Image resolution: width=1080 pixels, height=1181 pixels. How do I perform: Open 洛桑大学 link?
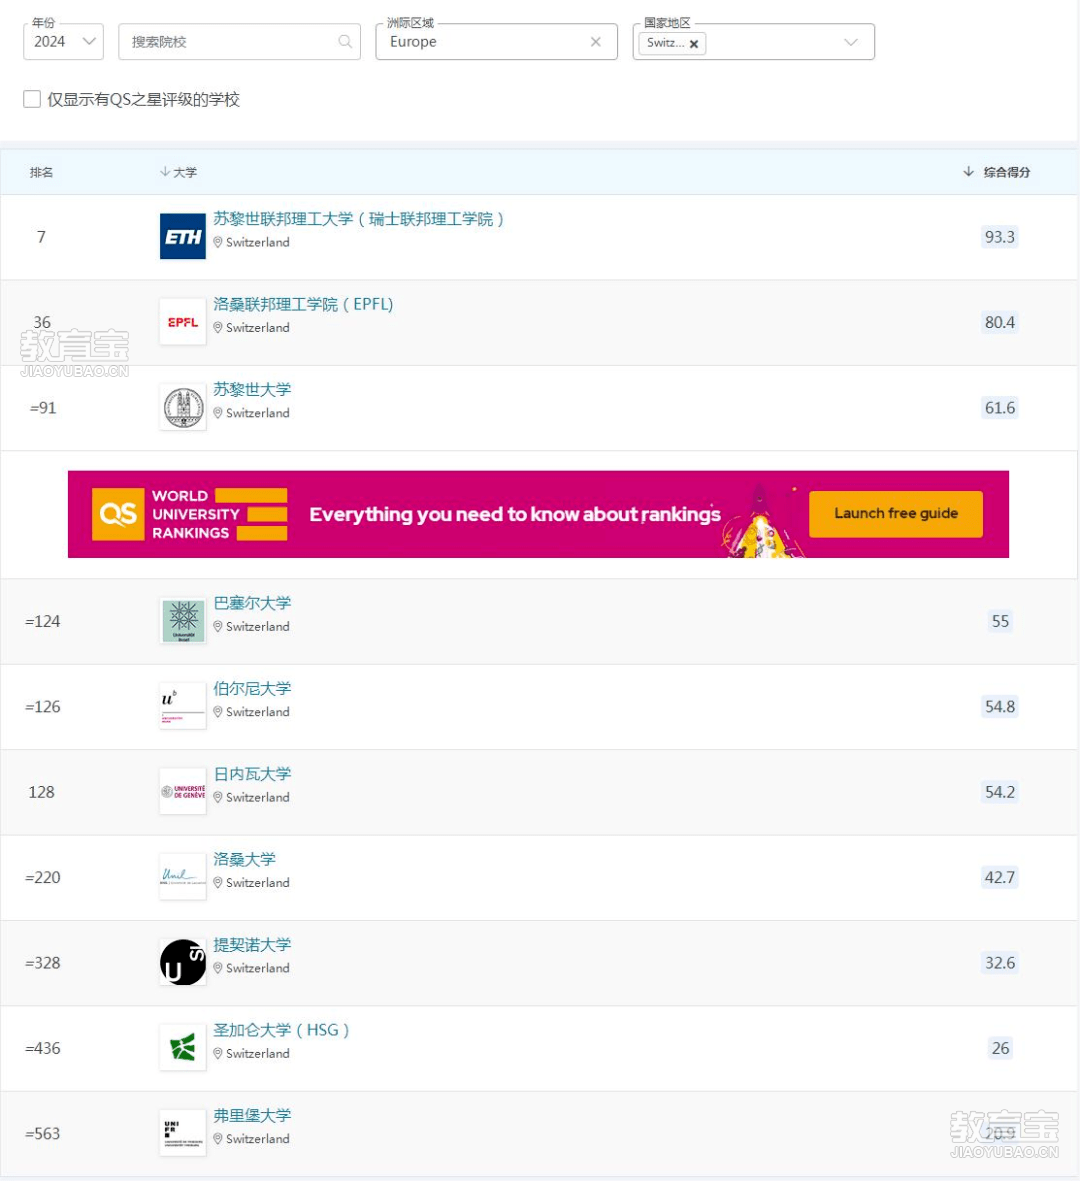tap(245, 859)
